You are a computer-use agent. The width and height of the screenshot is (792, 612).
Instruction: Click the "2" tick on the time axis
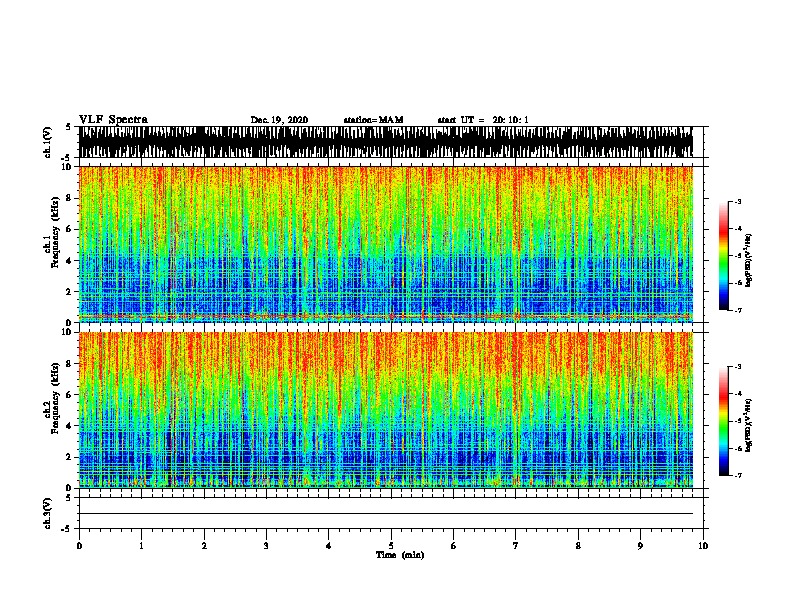[x=204, y=546]
